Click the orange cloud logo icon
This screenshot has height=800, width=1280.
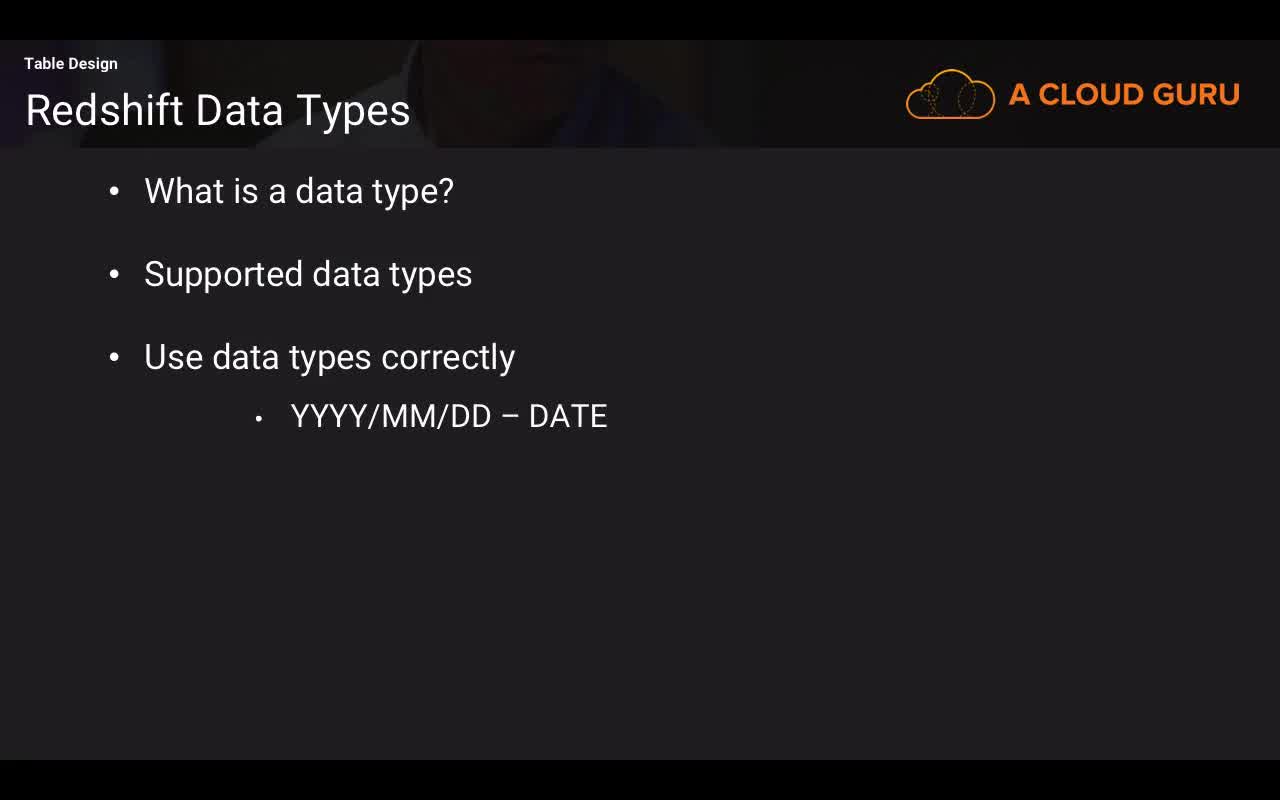pyautogui.click(x=950, y=95)
